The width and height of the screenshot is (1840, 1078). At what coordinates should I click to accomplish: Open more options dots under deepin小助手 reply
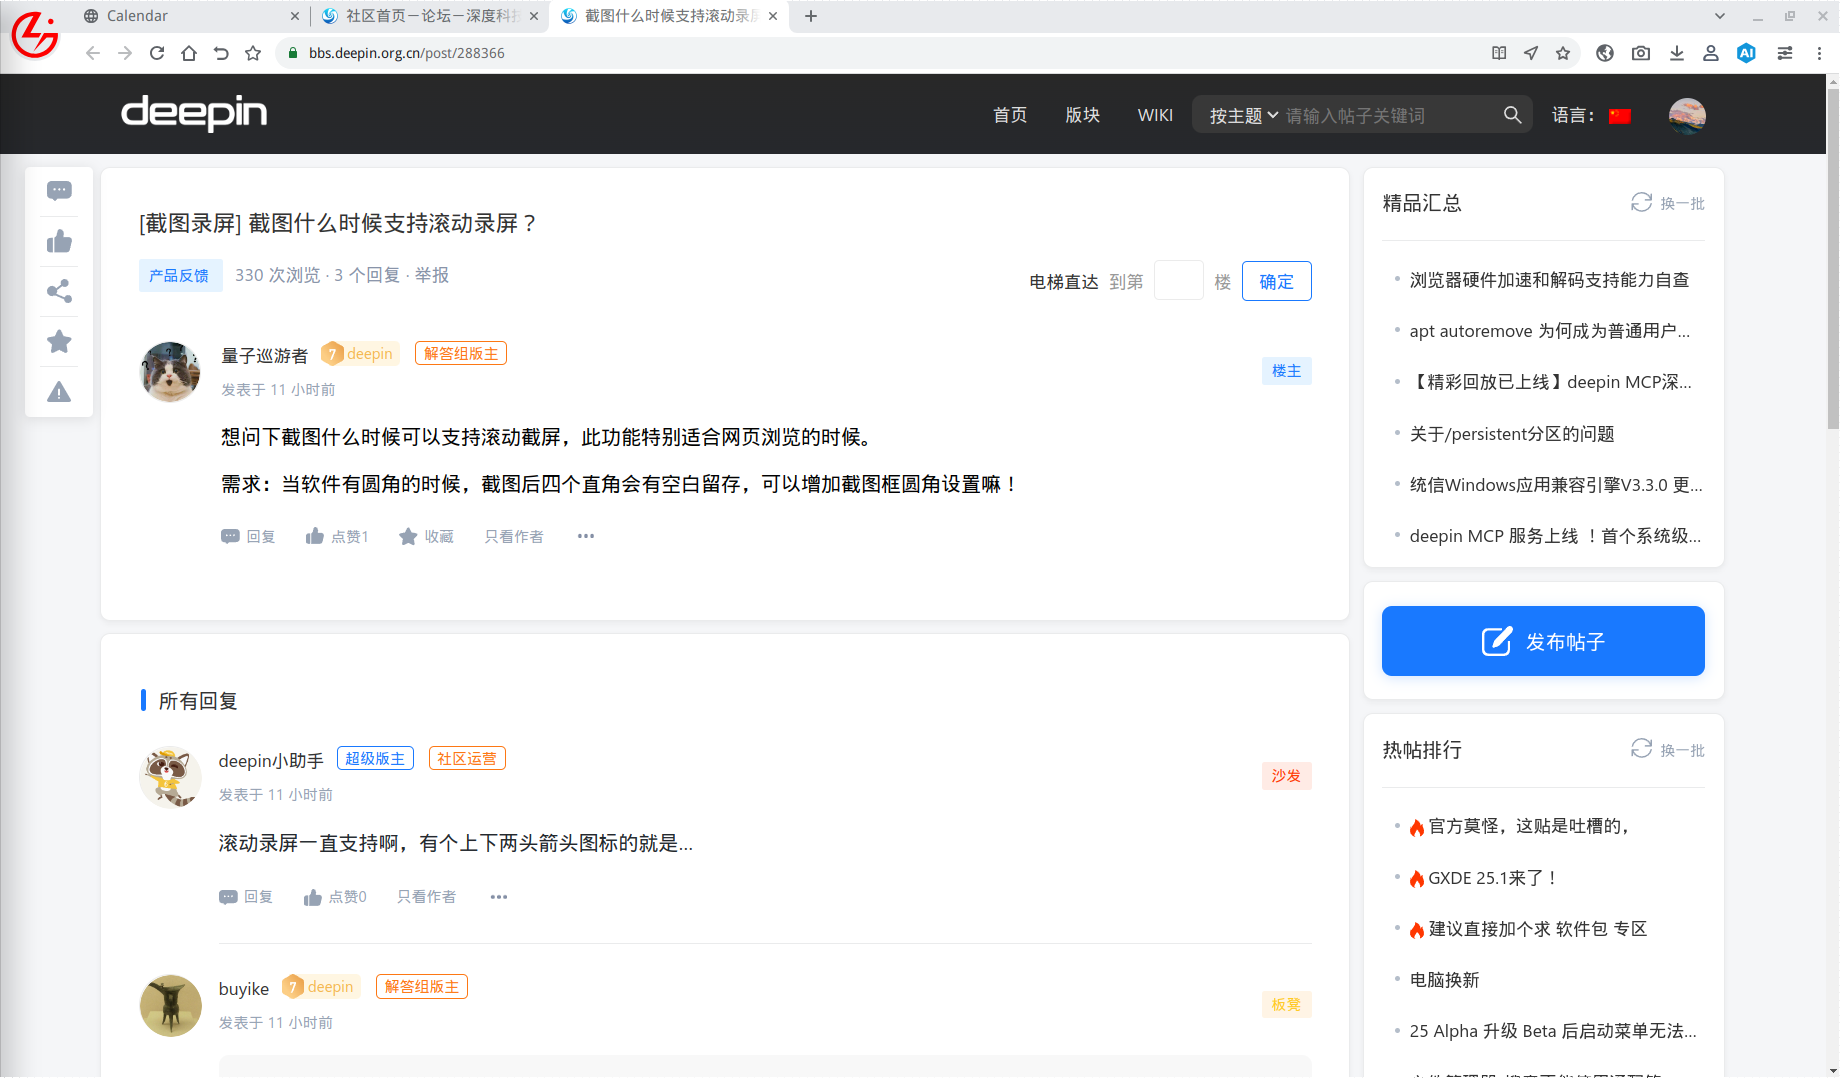[x=499, y=897]
